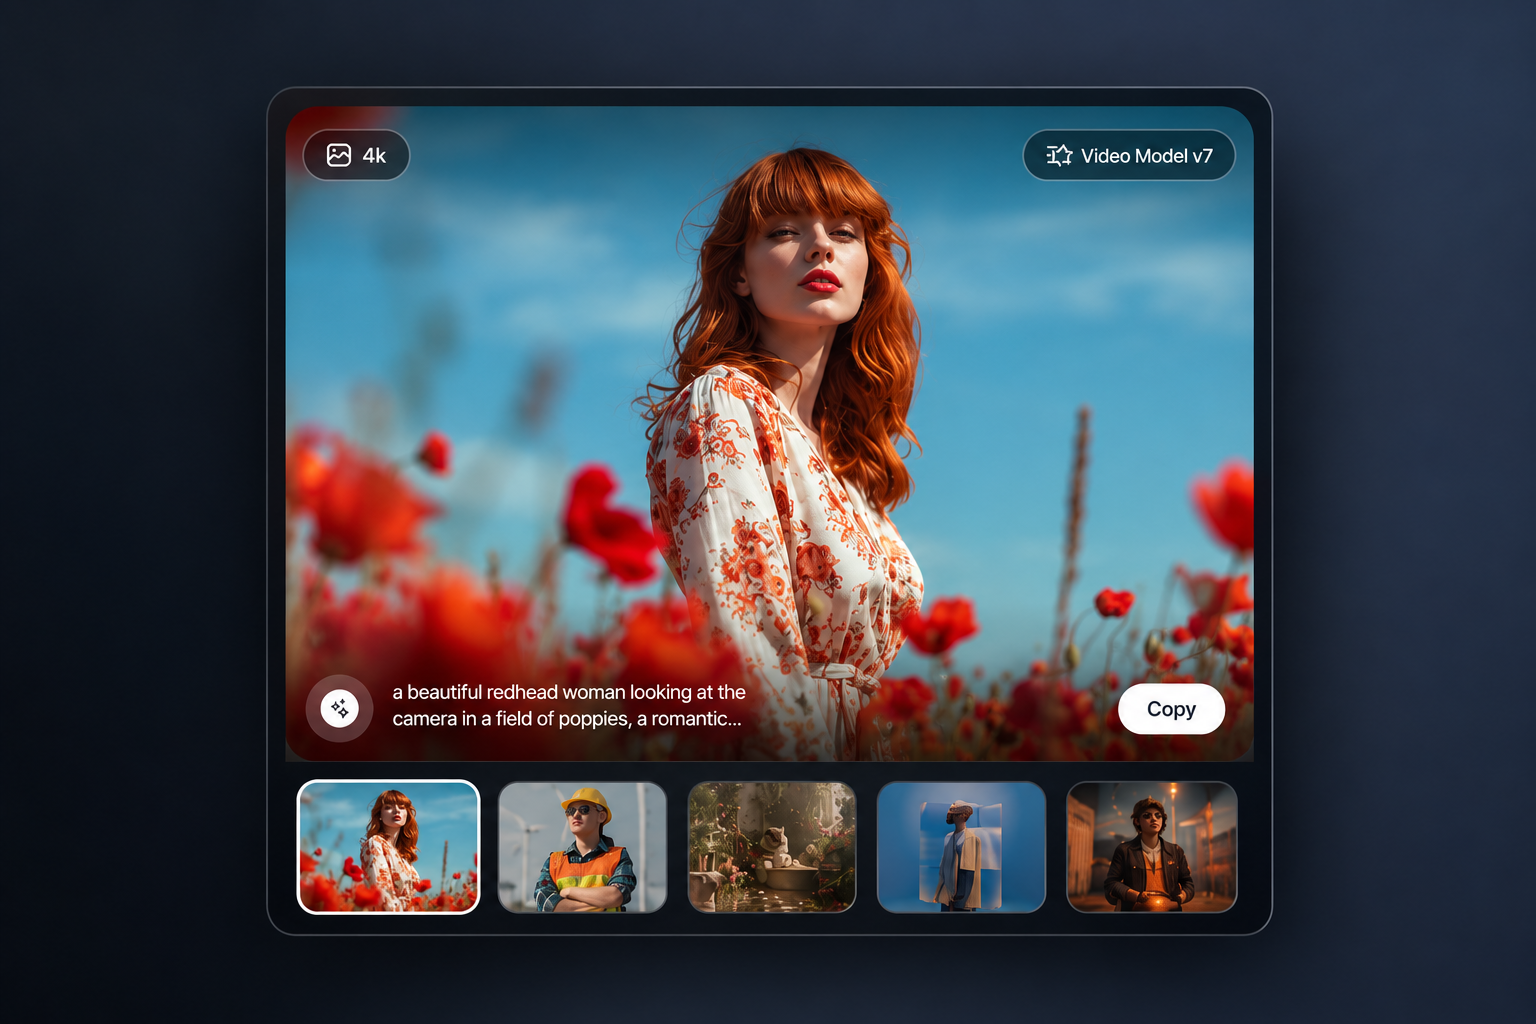Viewport: 1536px width, 1024px height.
Task: Select the redhead woman in poppies thumbnail
Action: tap(389, 847)
